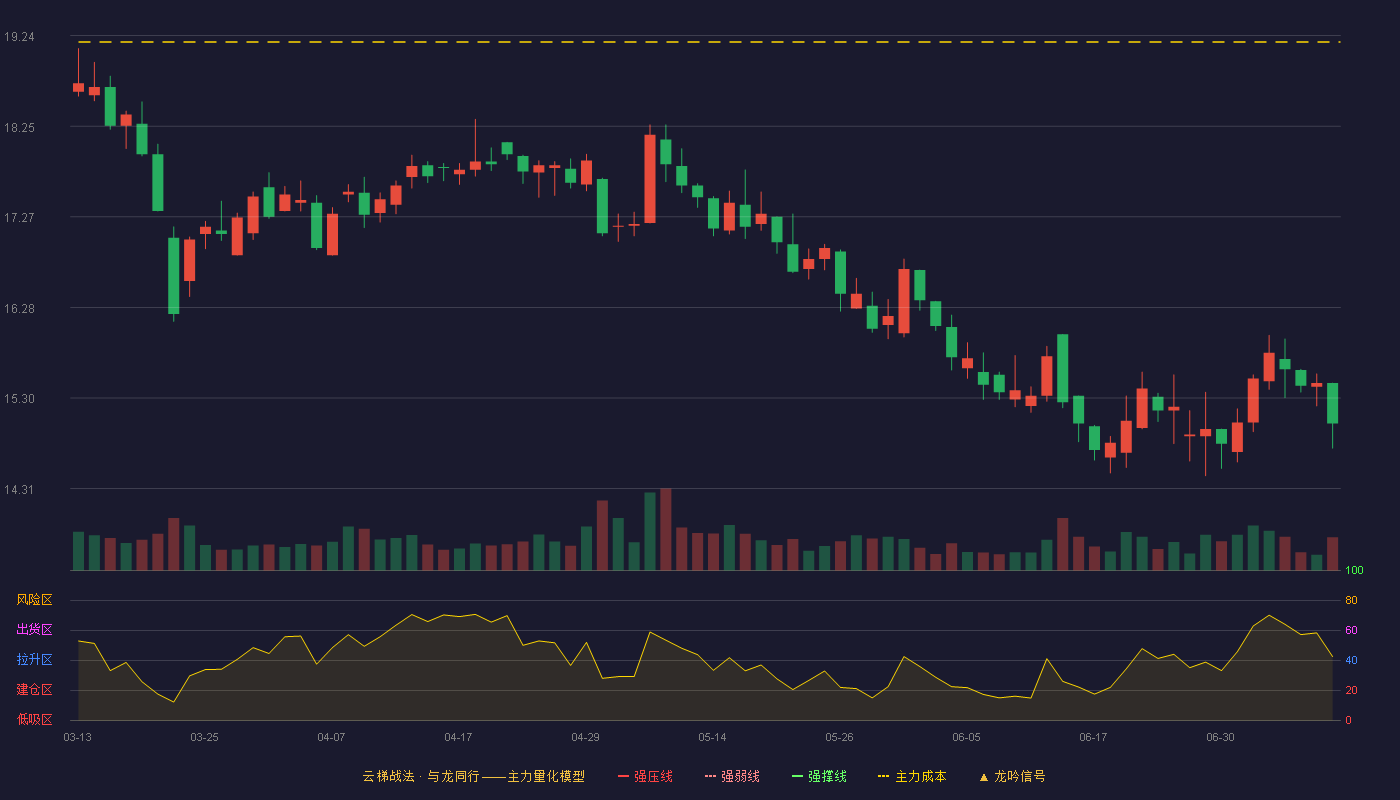Select the 拉升区 zone label
The height and width of the screenshot is (800, 1400).
34,660
